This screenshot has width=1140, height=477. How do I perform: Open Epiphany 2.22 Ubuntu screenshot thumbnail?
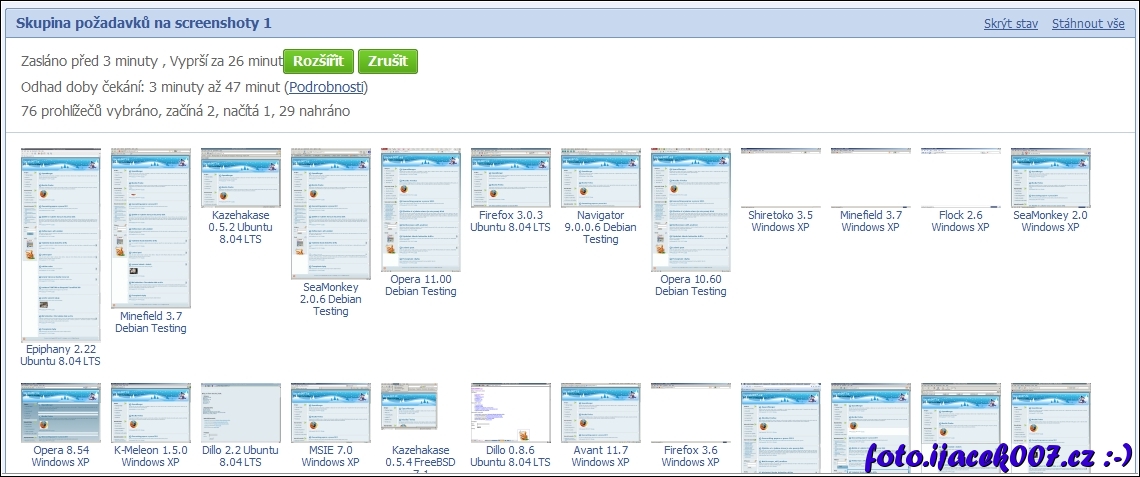coord(60,245)
